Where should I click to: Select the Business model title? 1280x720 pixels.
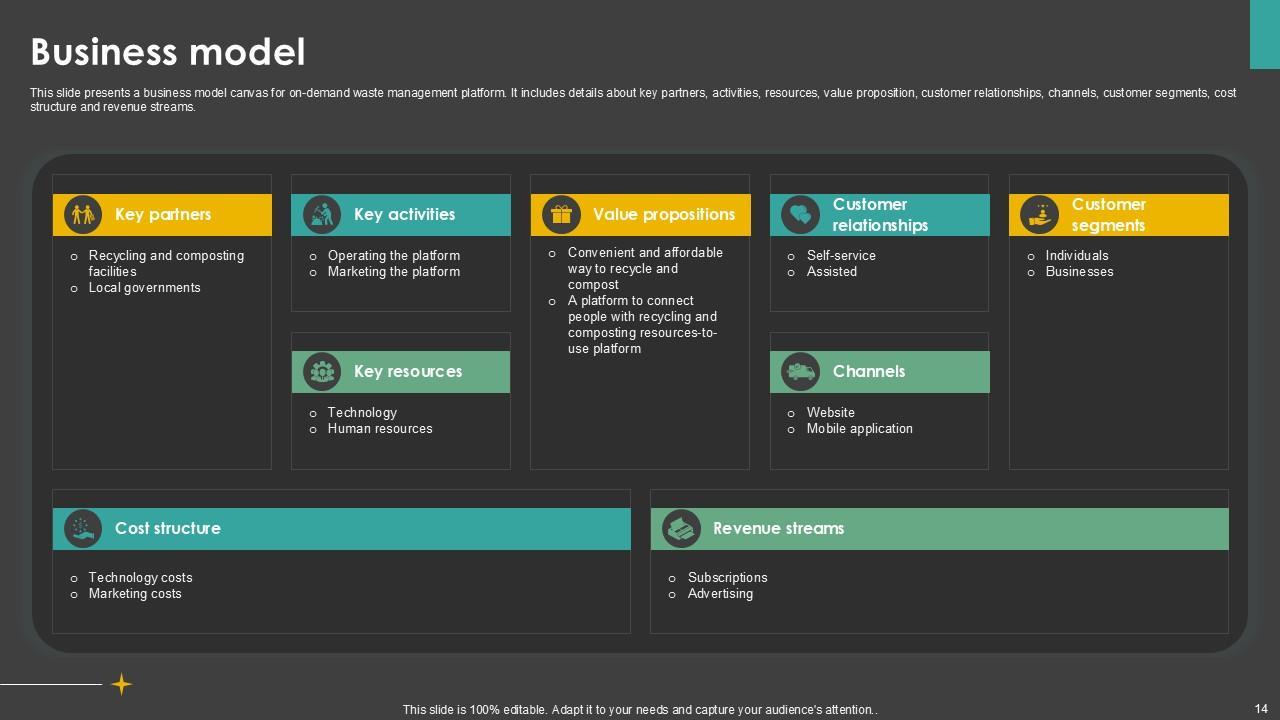(168, 52)
